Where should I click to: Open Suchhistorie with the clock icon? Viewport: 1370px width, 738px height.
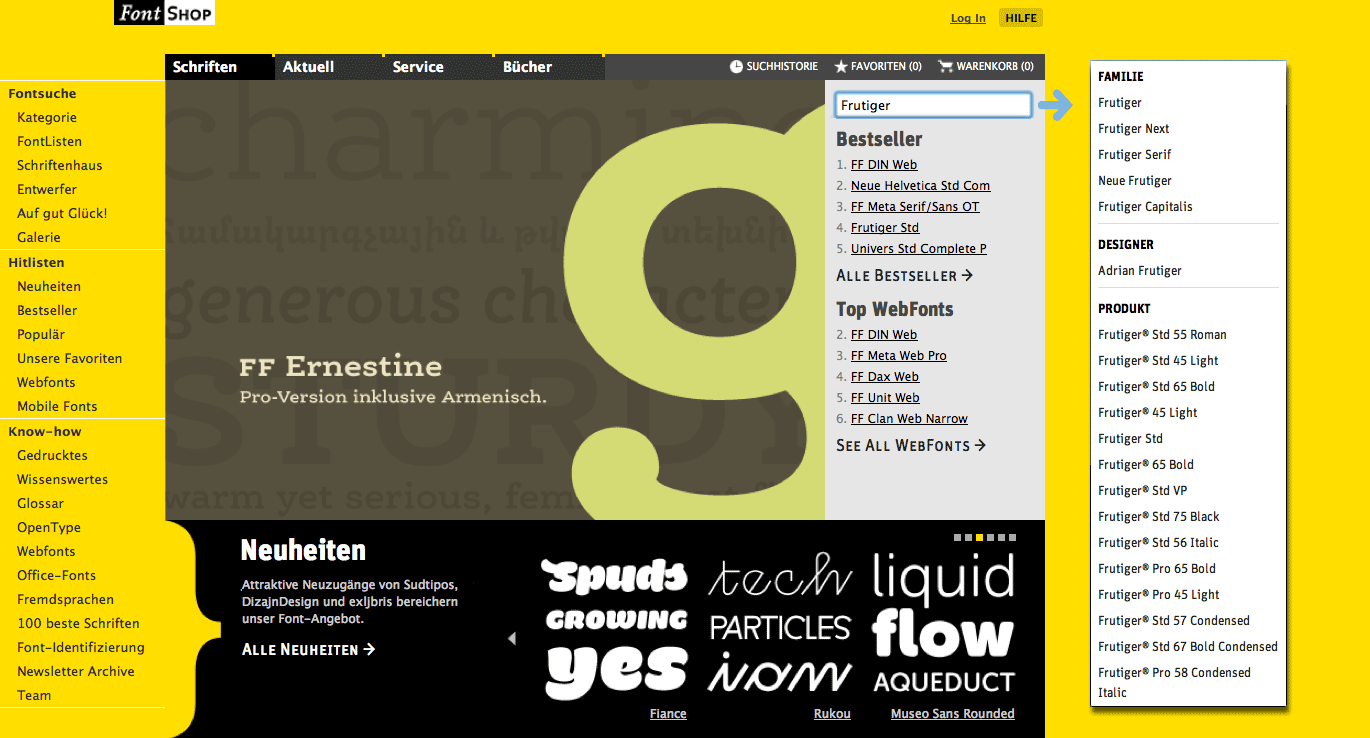774,67
